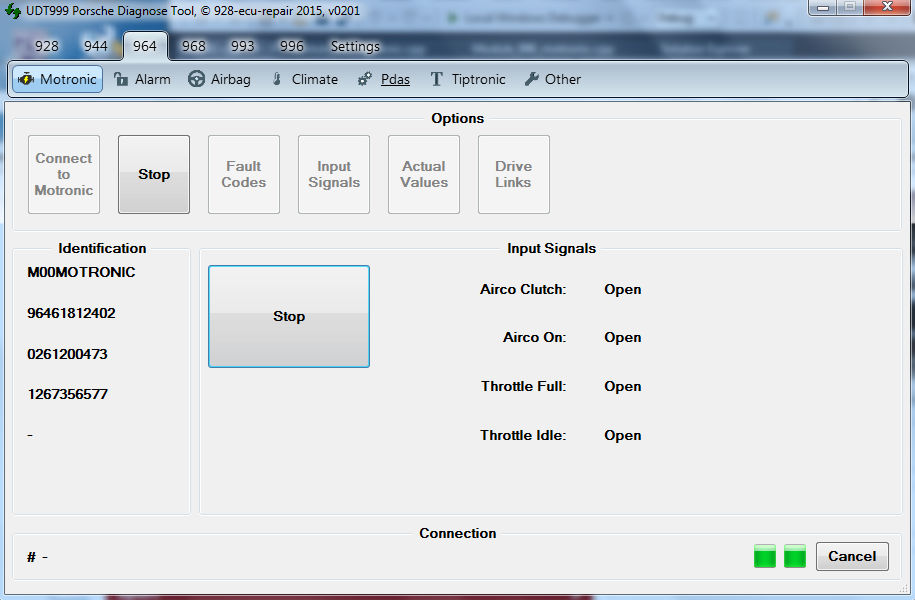Click the second green connection indicator

click(795, 556)
